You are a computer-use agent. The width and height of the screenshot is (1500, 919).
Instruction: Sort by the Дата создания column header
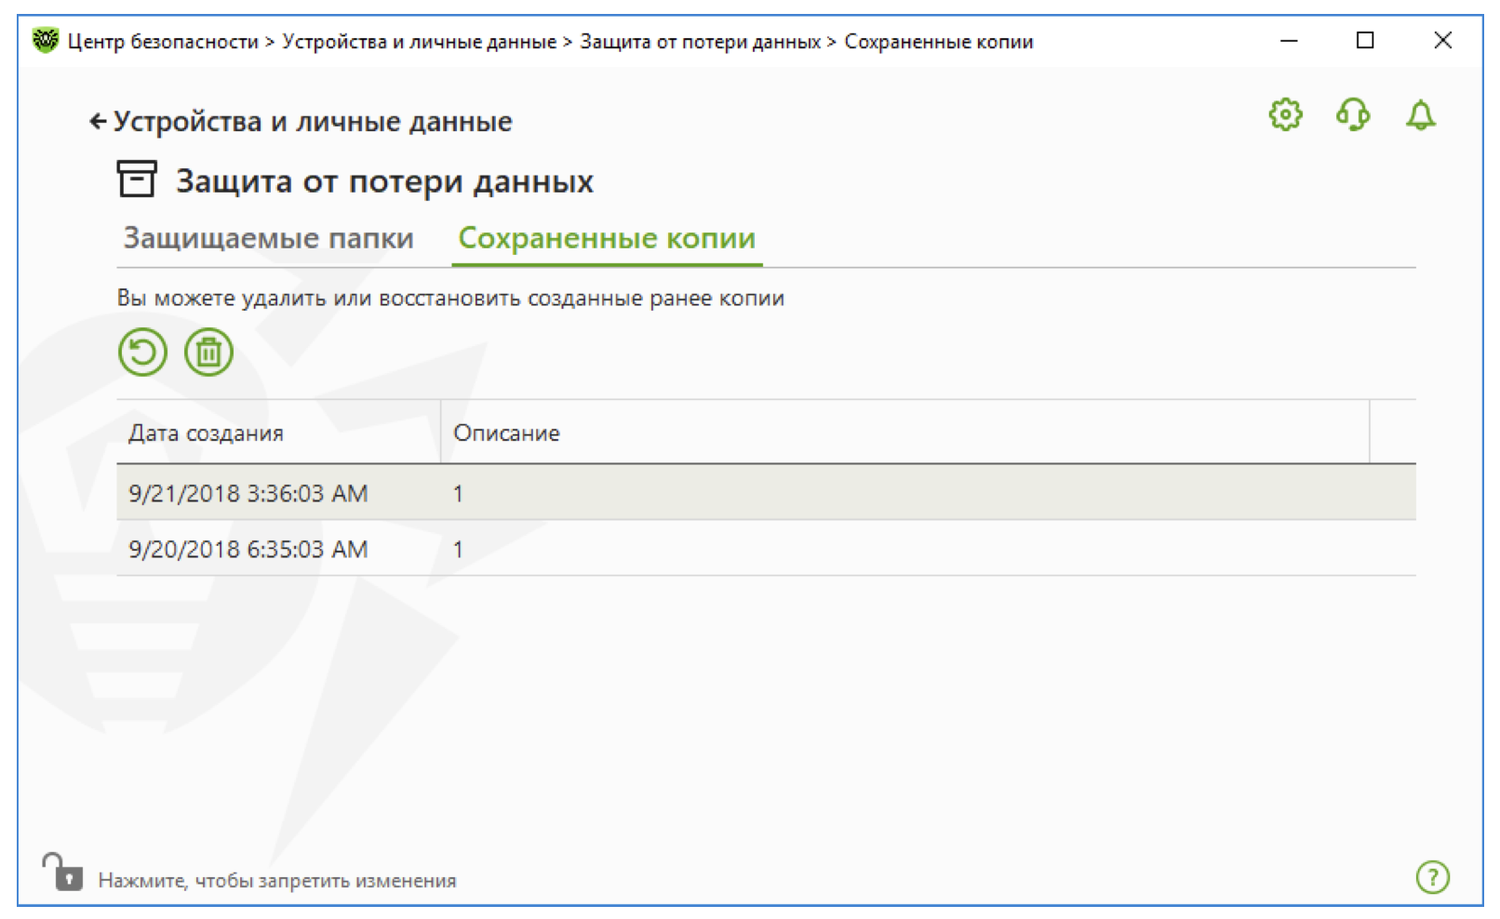coord(206,433)
